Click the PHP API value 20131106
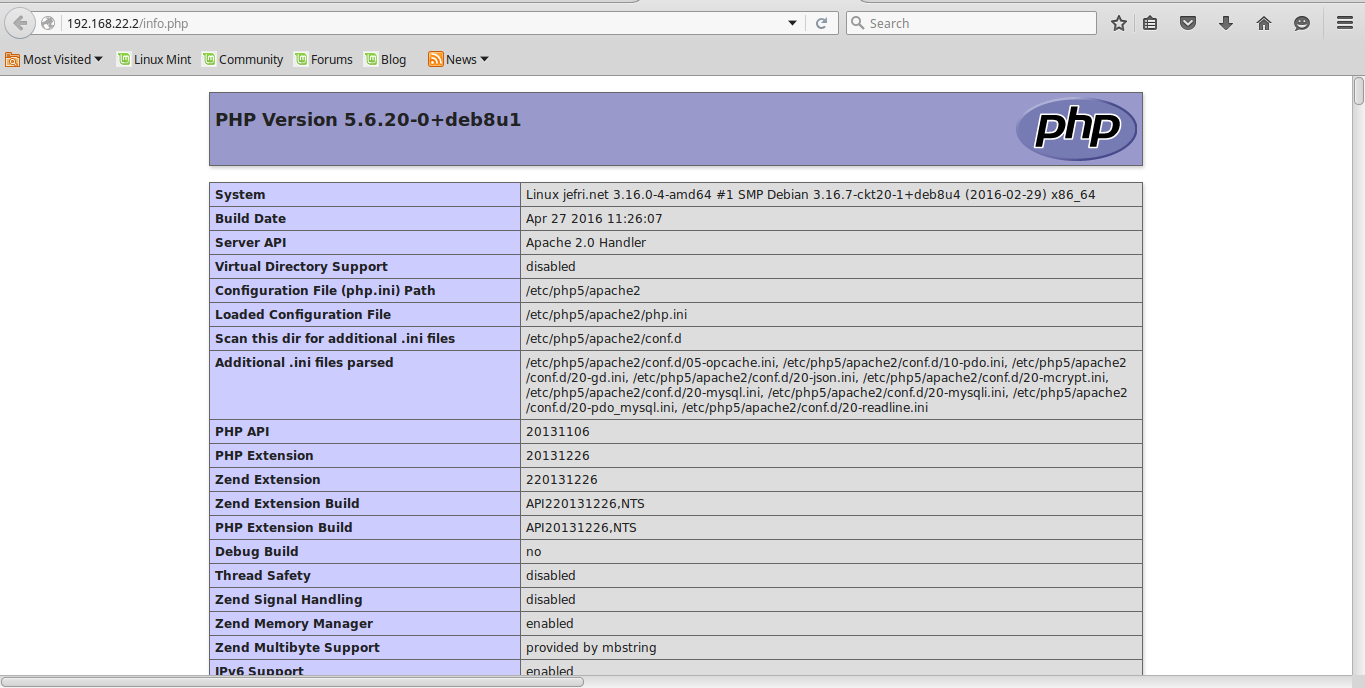The width and height of the screenshot is (1365, 688). (558, 432)
